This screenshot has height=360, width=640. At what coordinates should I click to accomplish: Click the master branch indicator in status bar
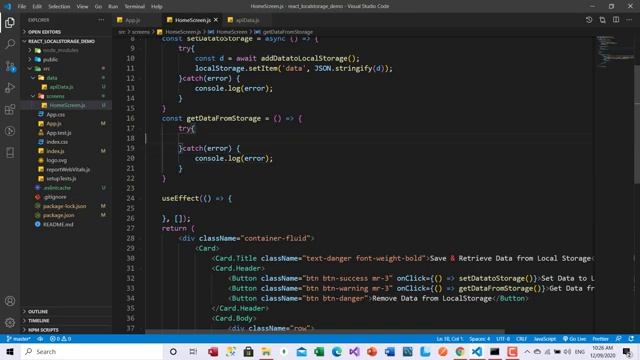19,339
